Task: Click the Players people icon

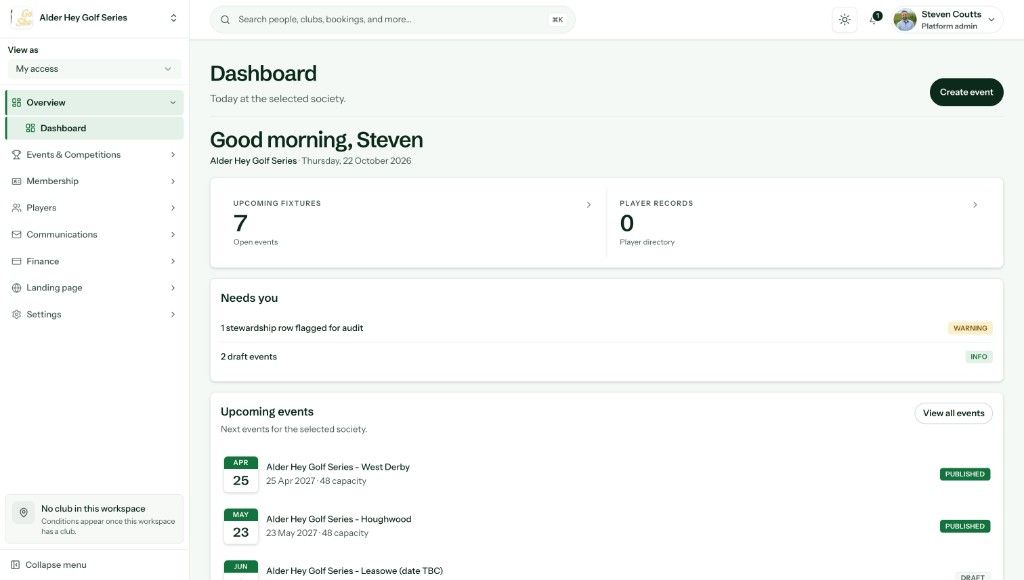Action: pos(16,208)
